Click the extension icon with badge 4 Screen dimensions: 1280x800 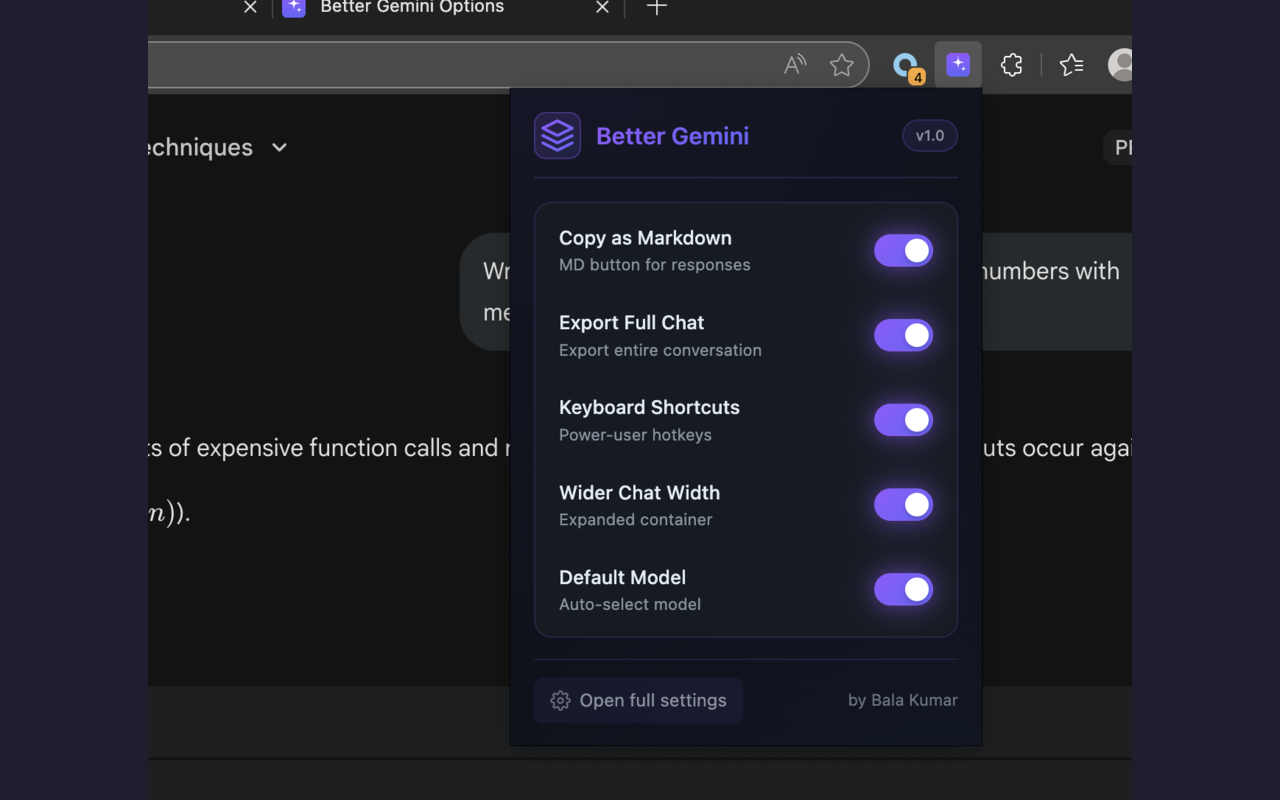point(906,66)
